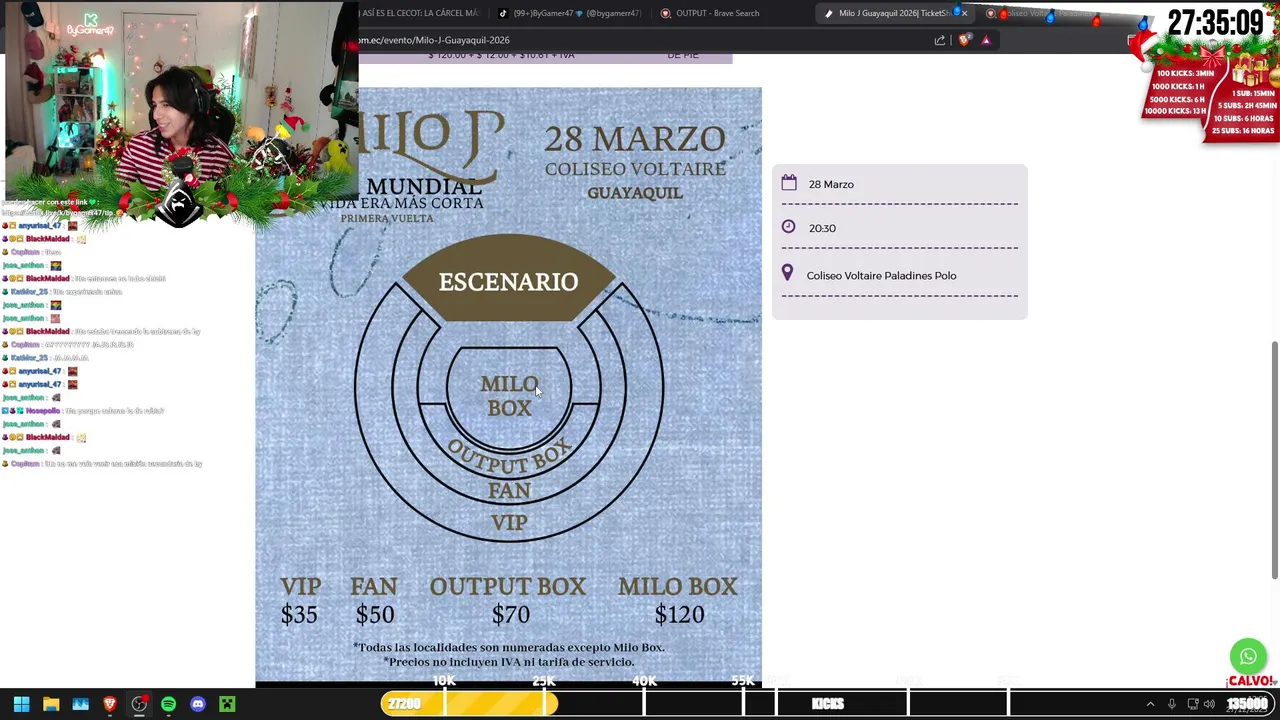
Task: Open the Brave browser taskbar icon
Action: click(x=110, y=704)
